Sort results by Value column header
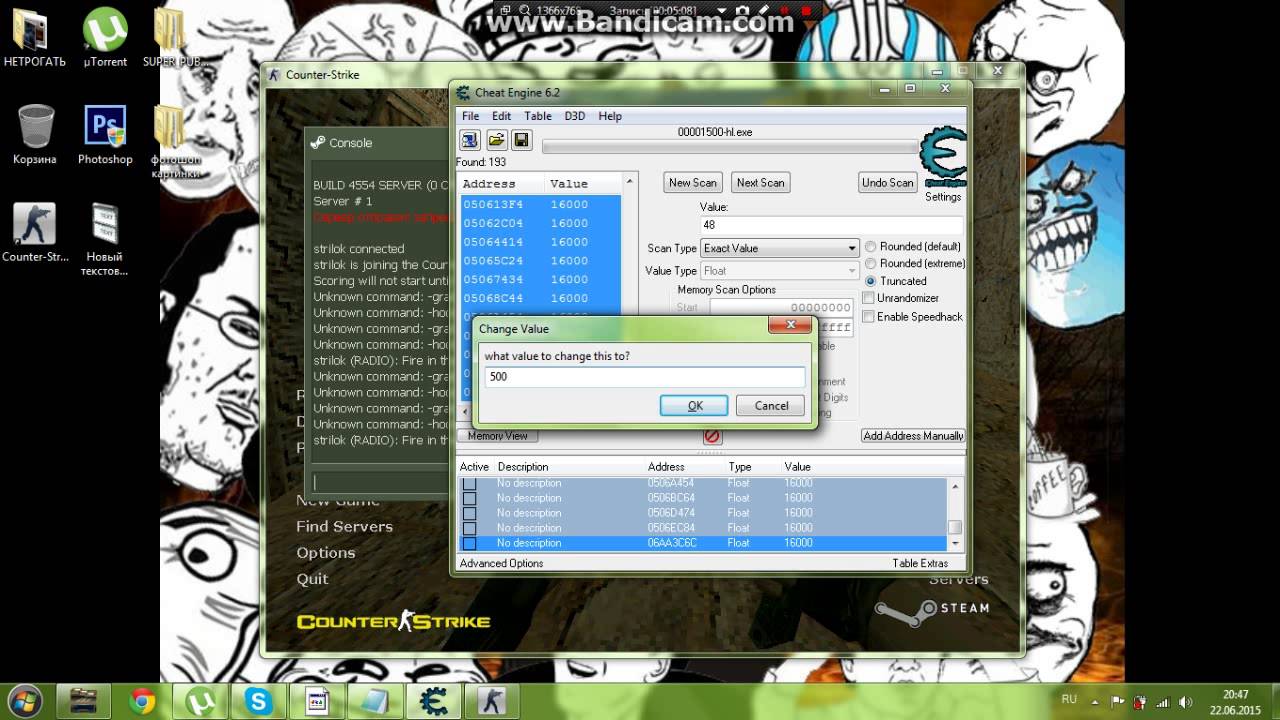Image resolution: width=1280 pixels, height=720 pixels. (x=583, y=184)
